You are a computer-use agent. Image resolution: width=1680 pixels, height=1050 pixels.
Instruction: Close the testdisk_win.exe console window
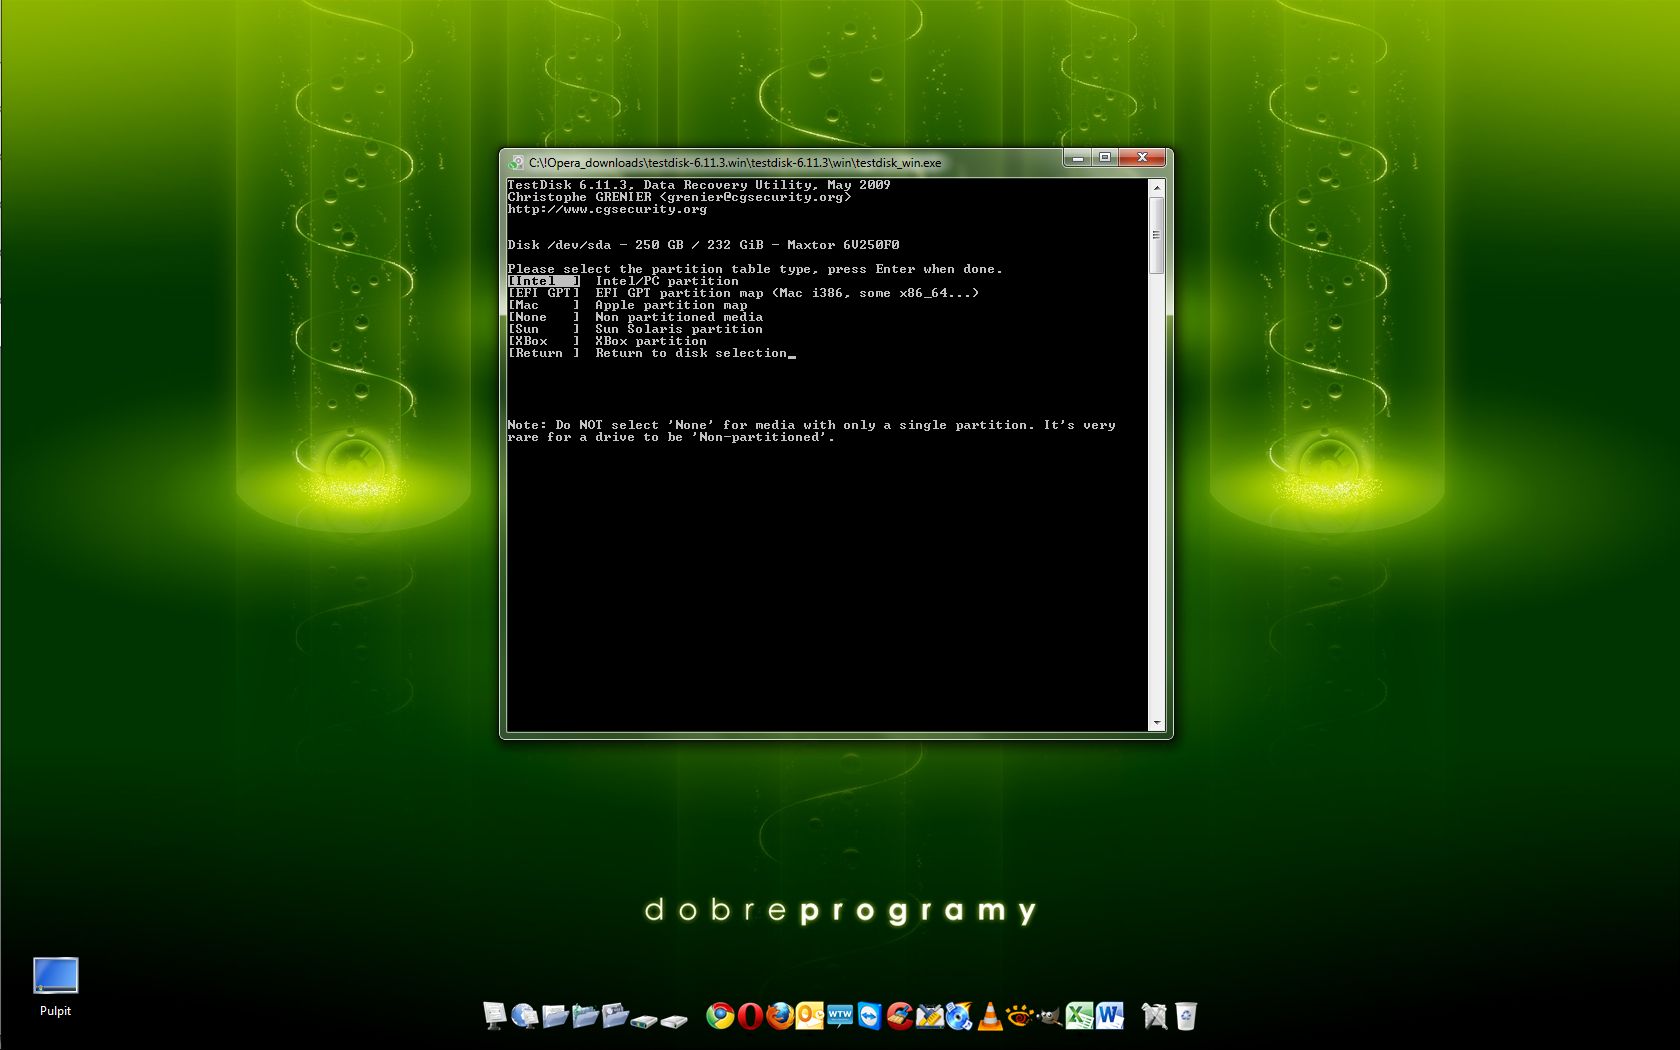pyautogui.click(x=1142, y=158)
